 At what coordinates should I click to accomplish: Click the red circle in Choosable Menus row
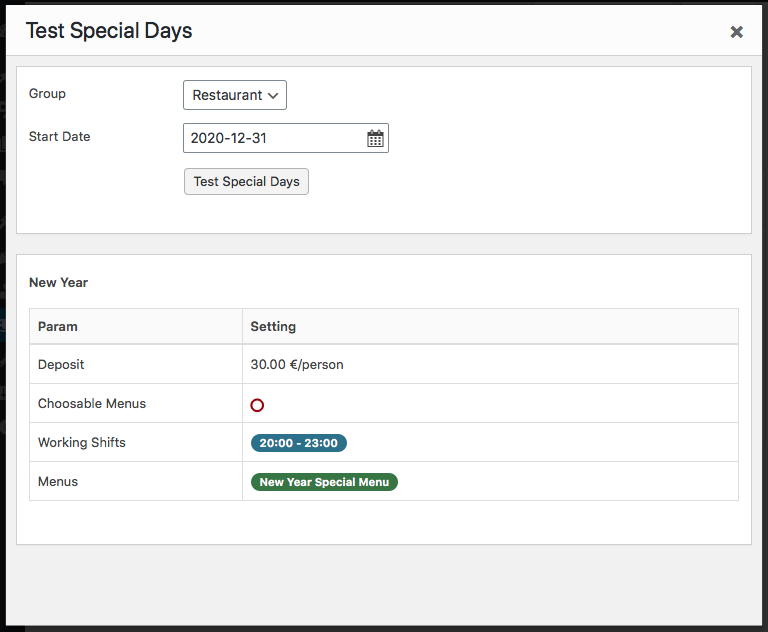(257, 405)
